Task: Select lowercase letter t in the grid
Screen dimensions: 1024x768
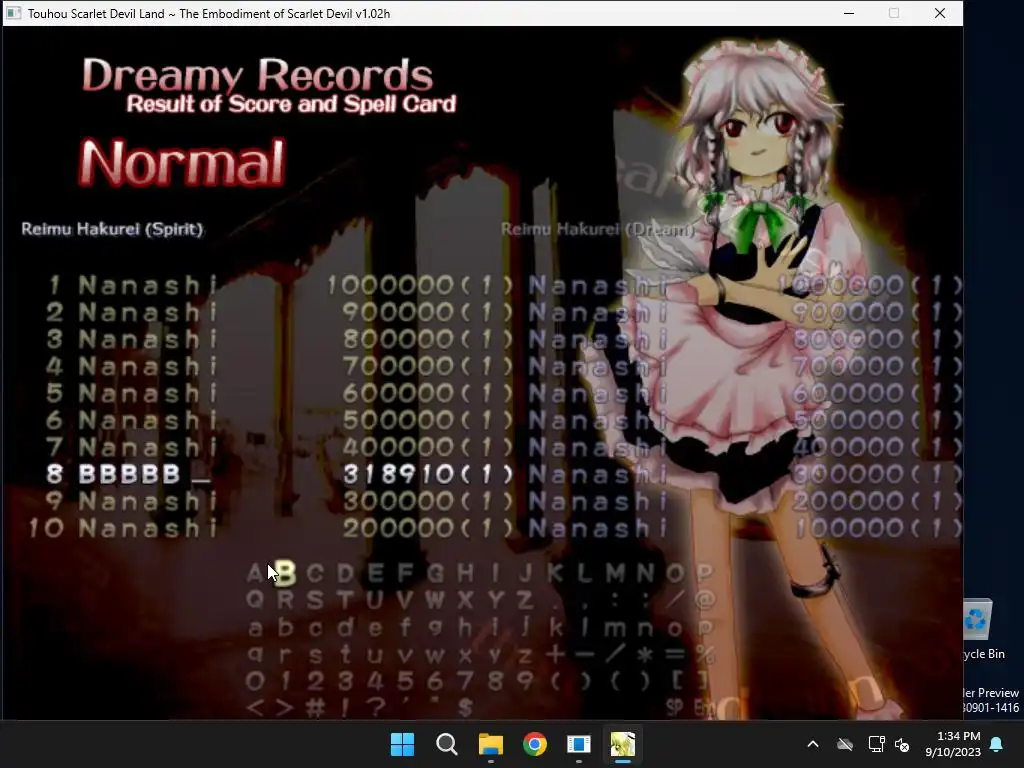Action: pyautogui.click(x=345, y=654)
